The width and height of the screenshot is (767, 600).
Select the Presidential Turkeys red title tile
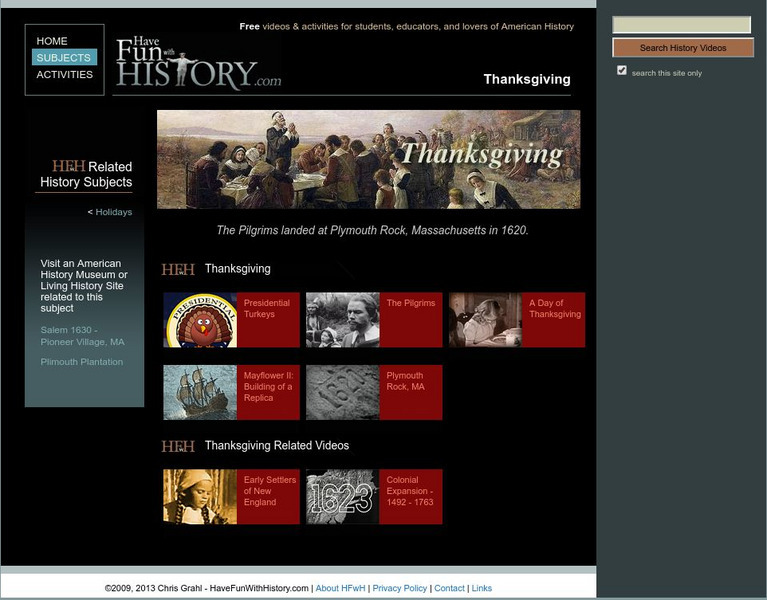click(268, 320)
